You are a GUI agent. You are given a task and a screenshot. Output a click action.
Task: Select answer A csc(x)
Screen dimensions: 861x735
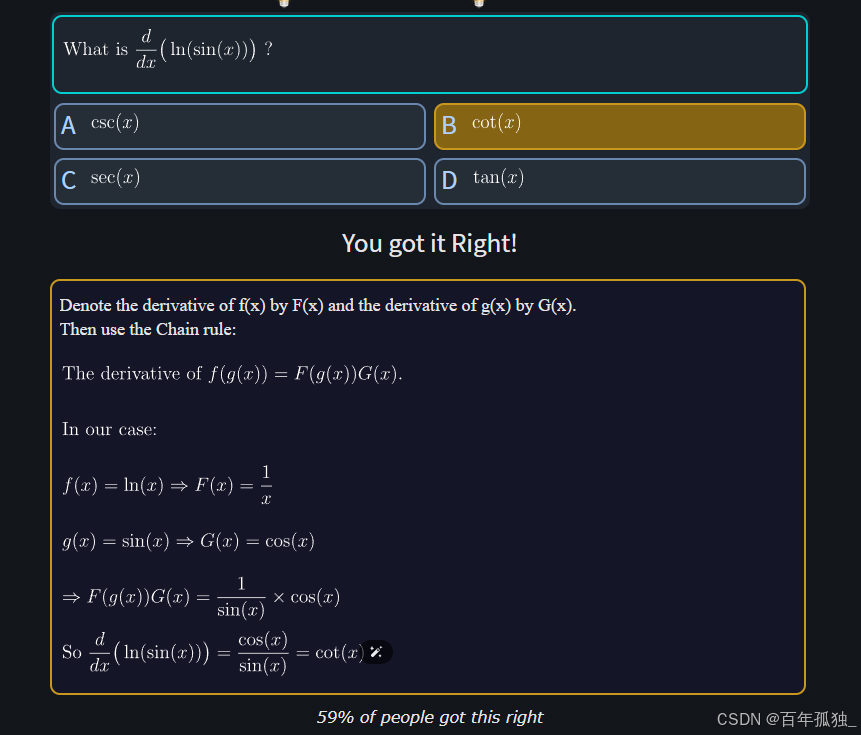click(x=240, y=126)
